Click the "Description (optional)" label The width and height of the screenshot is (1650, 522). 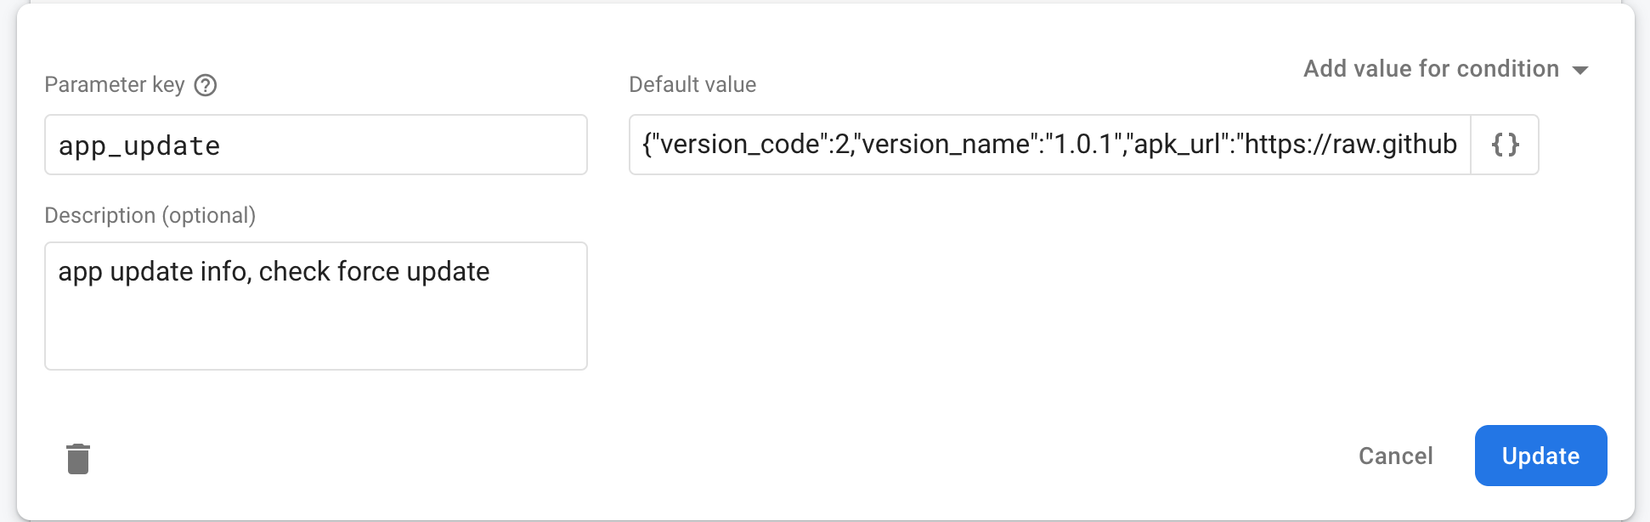(x=150, y=216)
